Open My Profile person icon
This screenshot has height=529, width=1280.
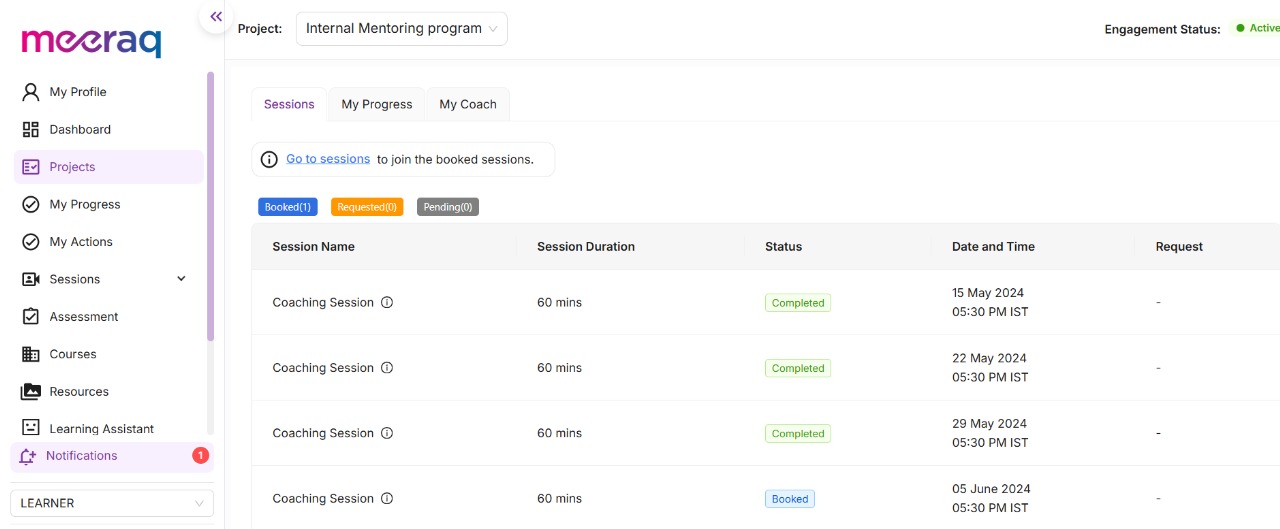[31, 92]
